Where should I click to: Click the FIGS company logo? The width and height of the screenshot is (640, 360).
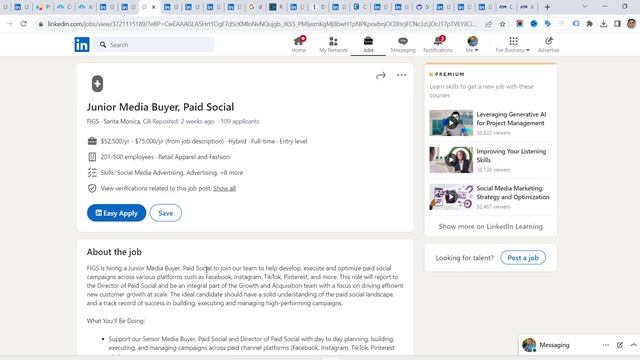[97, 84]
